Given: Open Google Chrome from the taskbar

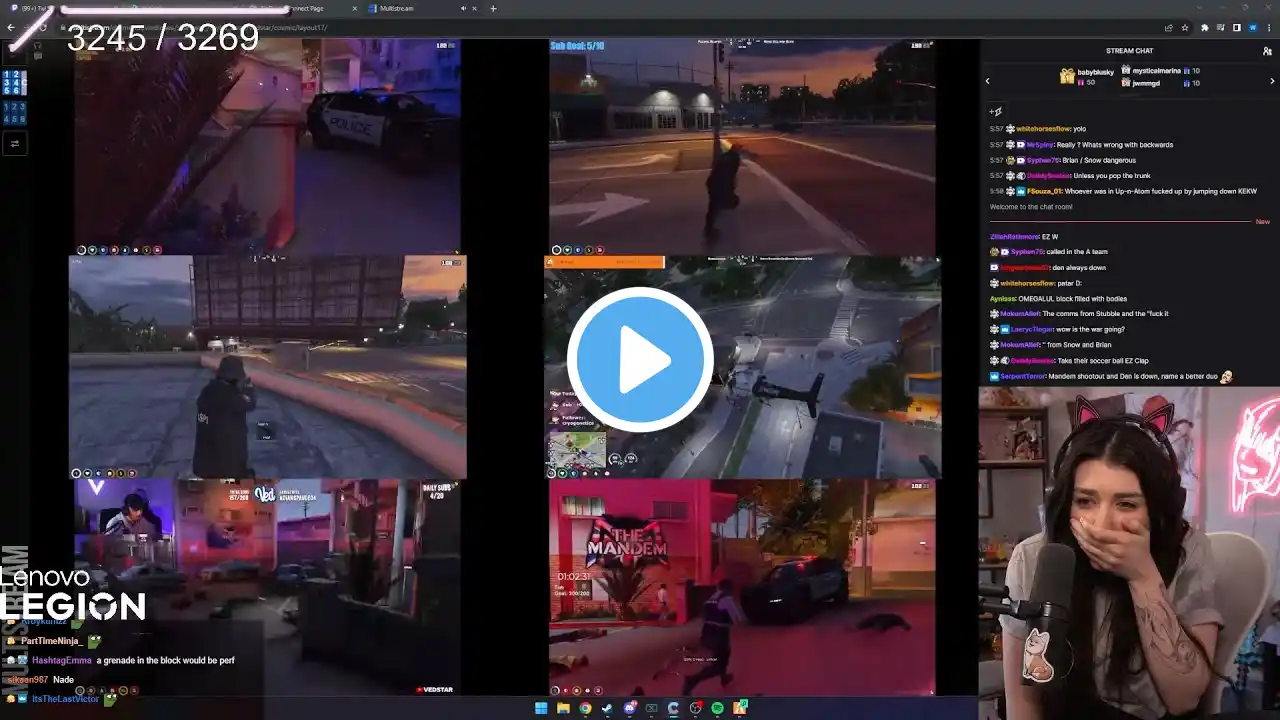Looking at the screenshot, I should tap(585, 709).
